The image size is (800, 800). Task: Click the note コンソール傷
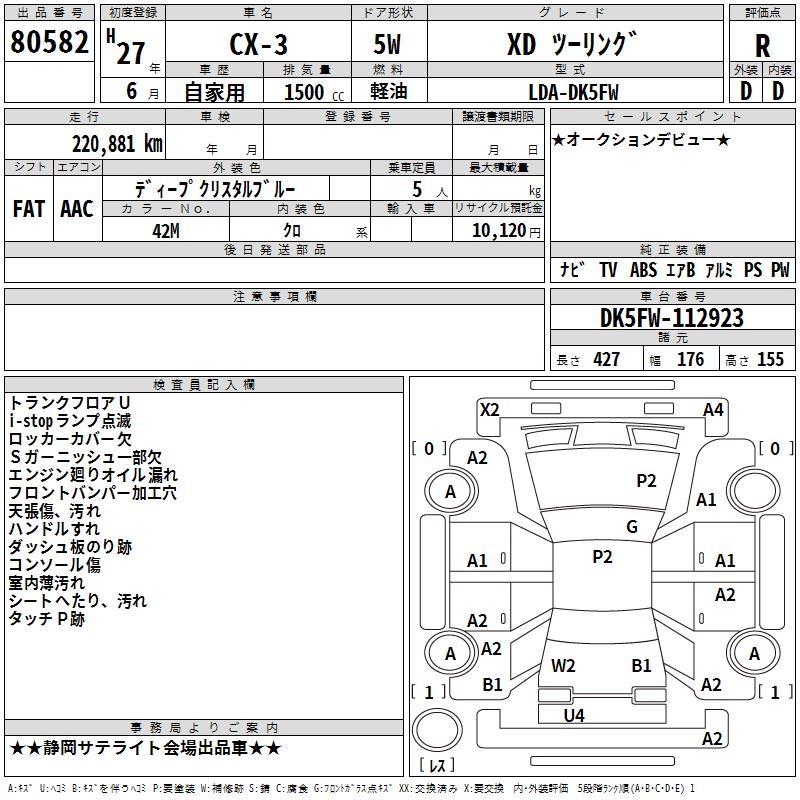point(55,565)
